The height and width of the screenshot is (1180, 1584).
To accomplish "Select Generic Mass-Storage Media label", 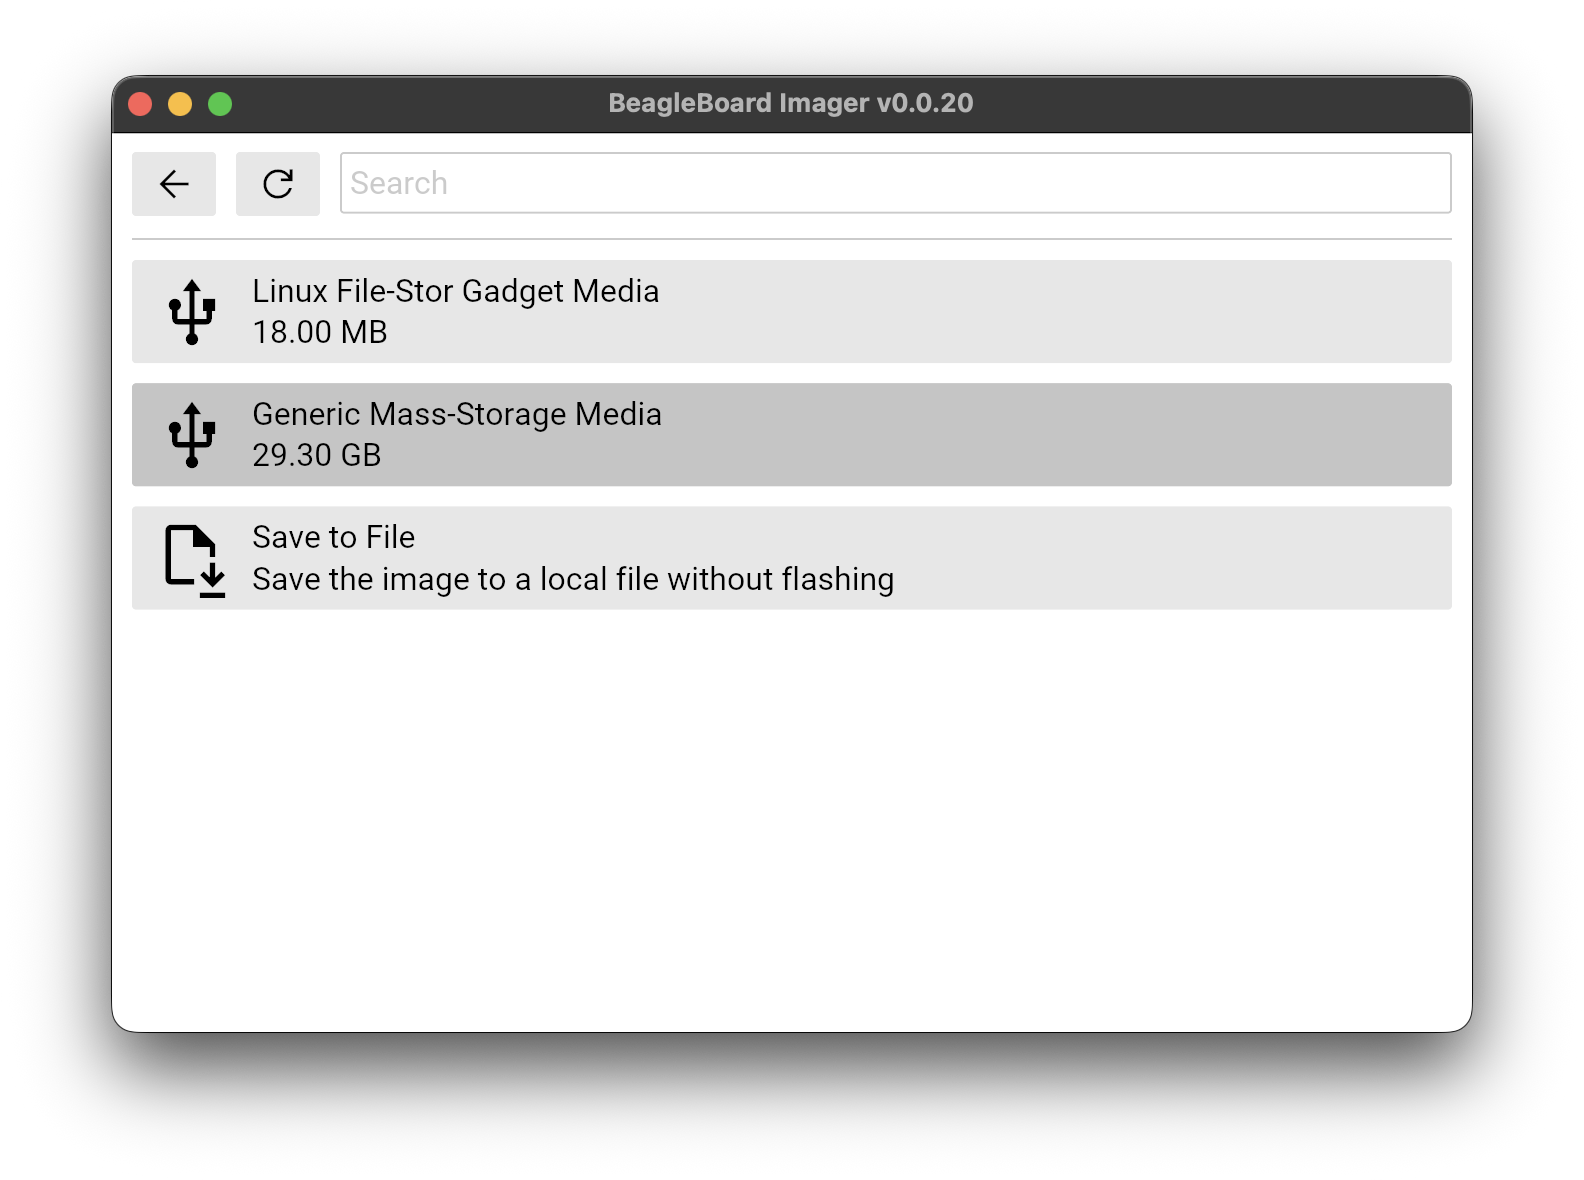I will coord(457,414).
